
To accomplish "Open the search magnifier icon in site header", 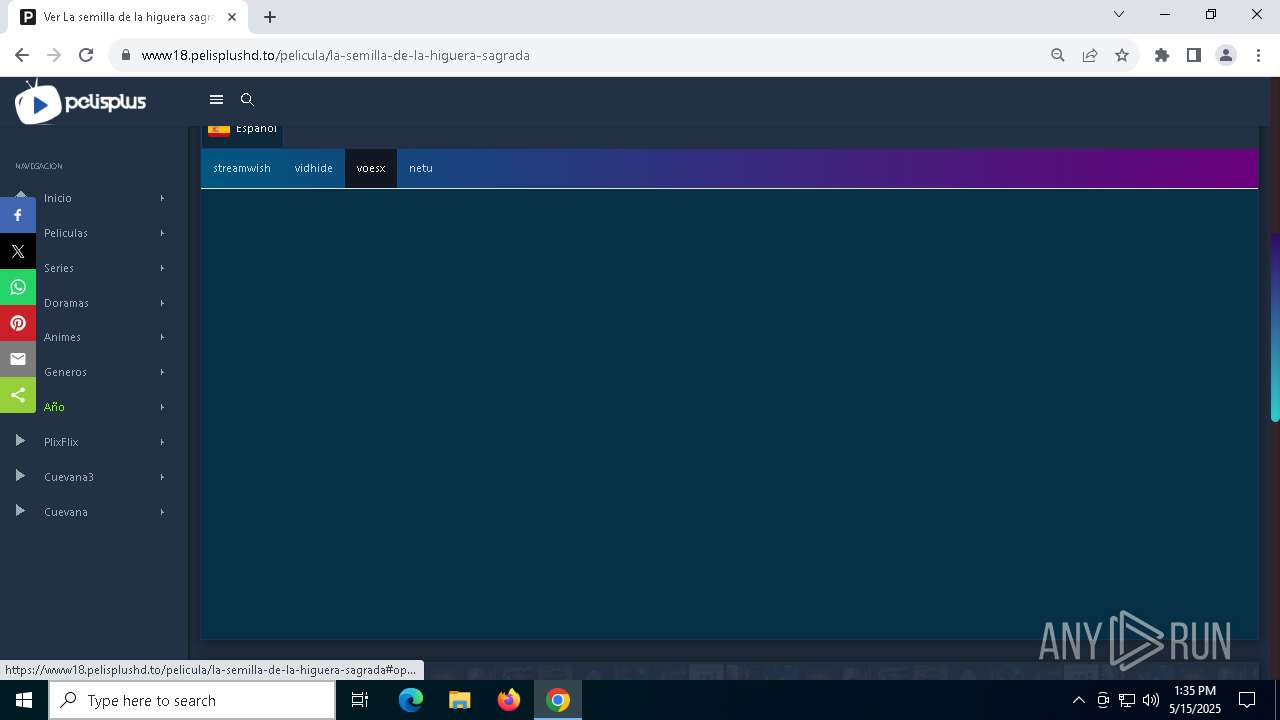I will [248, 100].
